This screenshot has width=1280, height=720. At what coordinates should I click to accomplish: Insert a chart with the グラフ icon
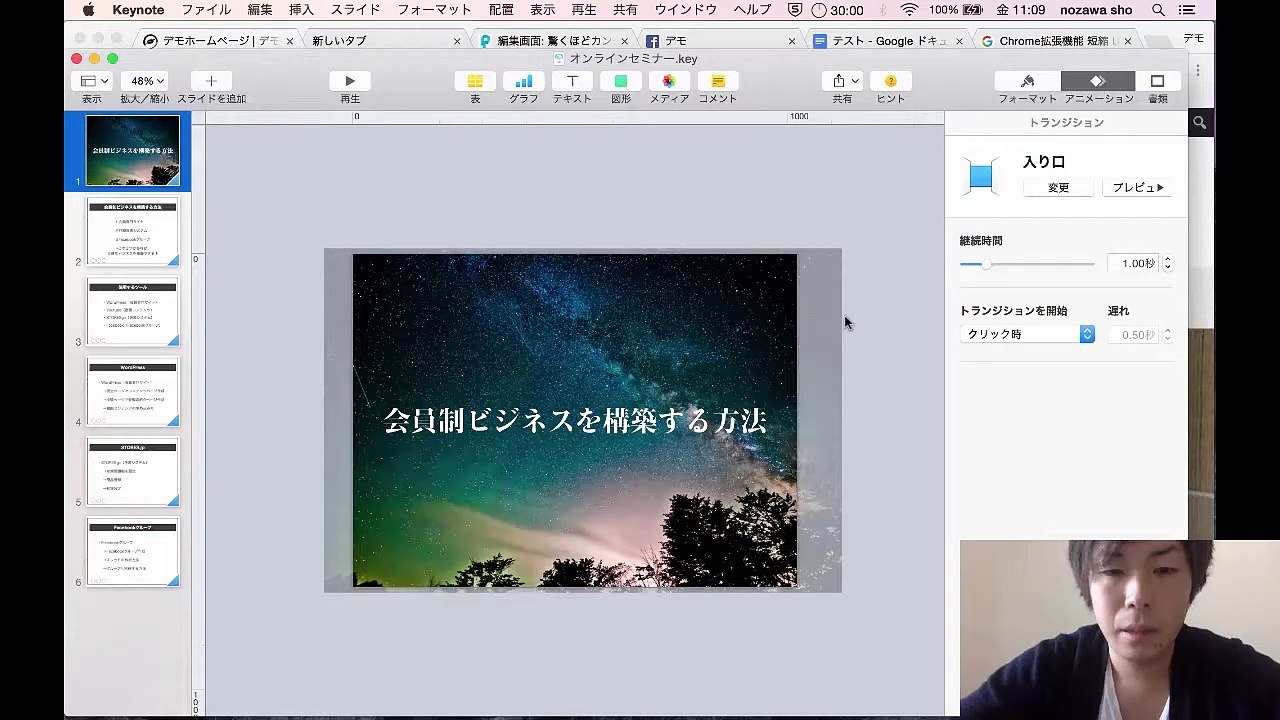coord(523,81)
